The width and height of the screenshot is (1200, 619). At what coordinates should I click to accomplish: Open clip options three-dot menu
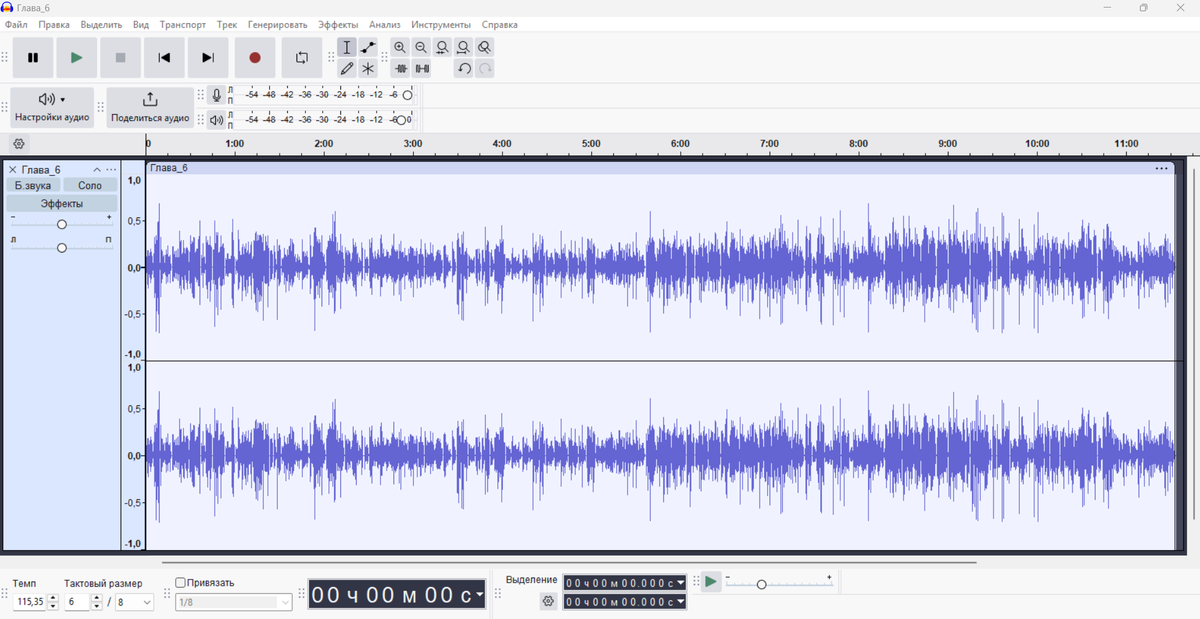click(x=1161, y=168)
